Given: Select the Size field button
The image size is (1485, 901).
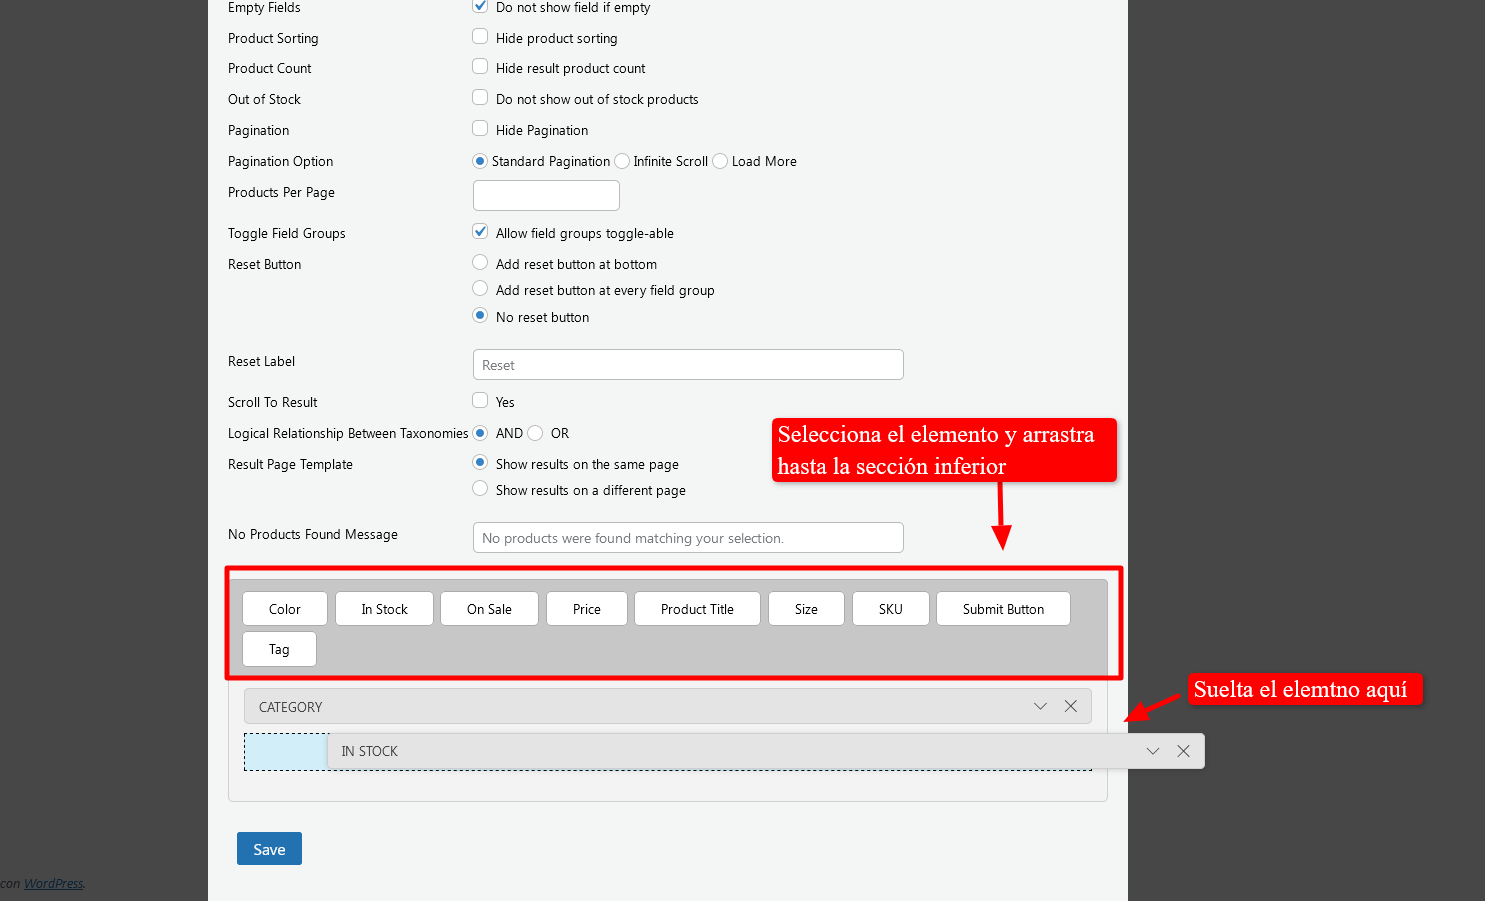Looking at the screenshot, I should pos(806,609).
